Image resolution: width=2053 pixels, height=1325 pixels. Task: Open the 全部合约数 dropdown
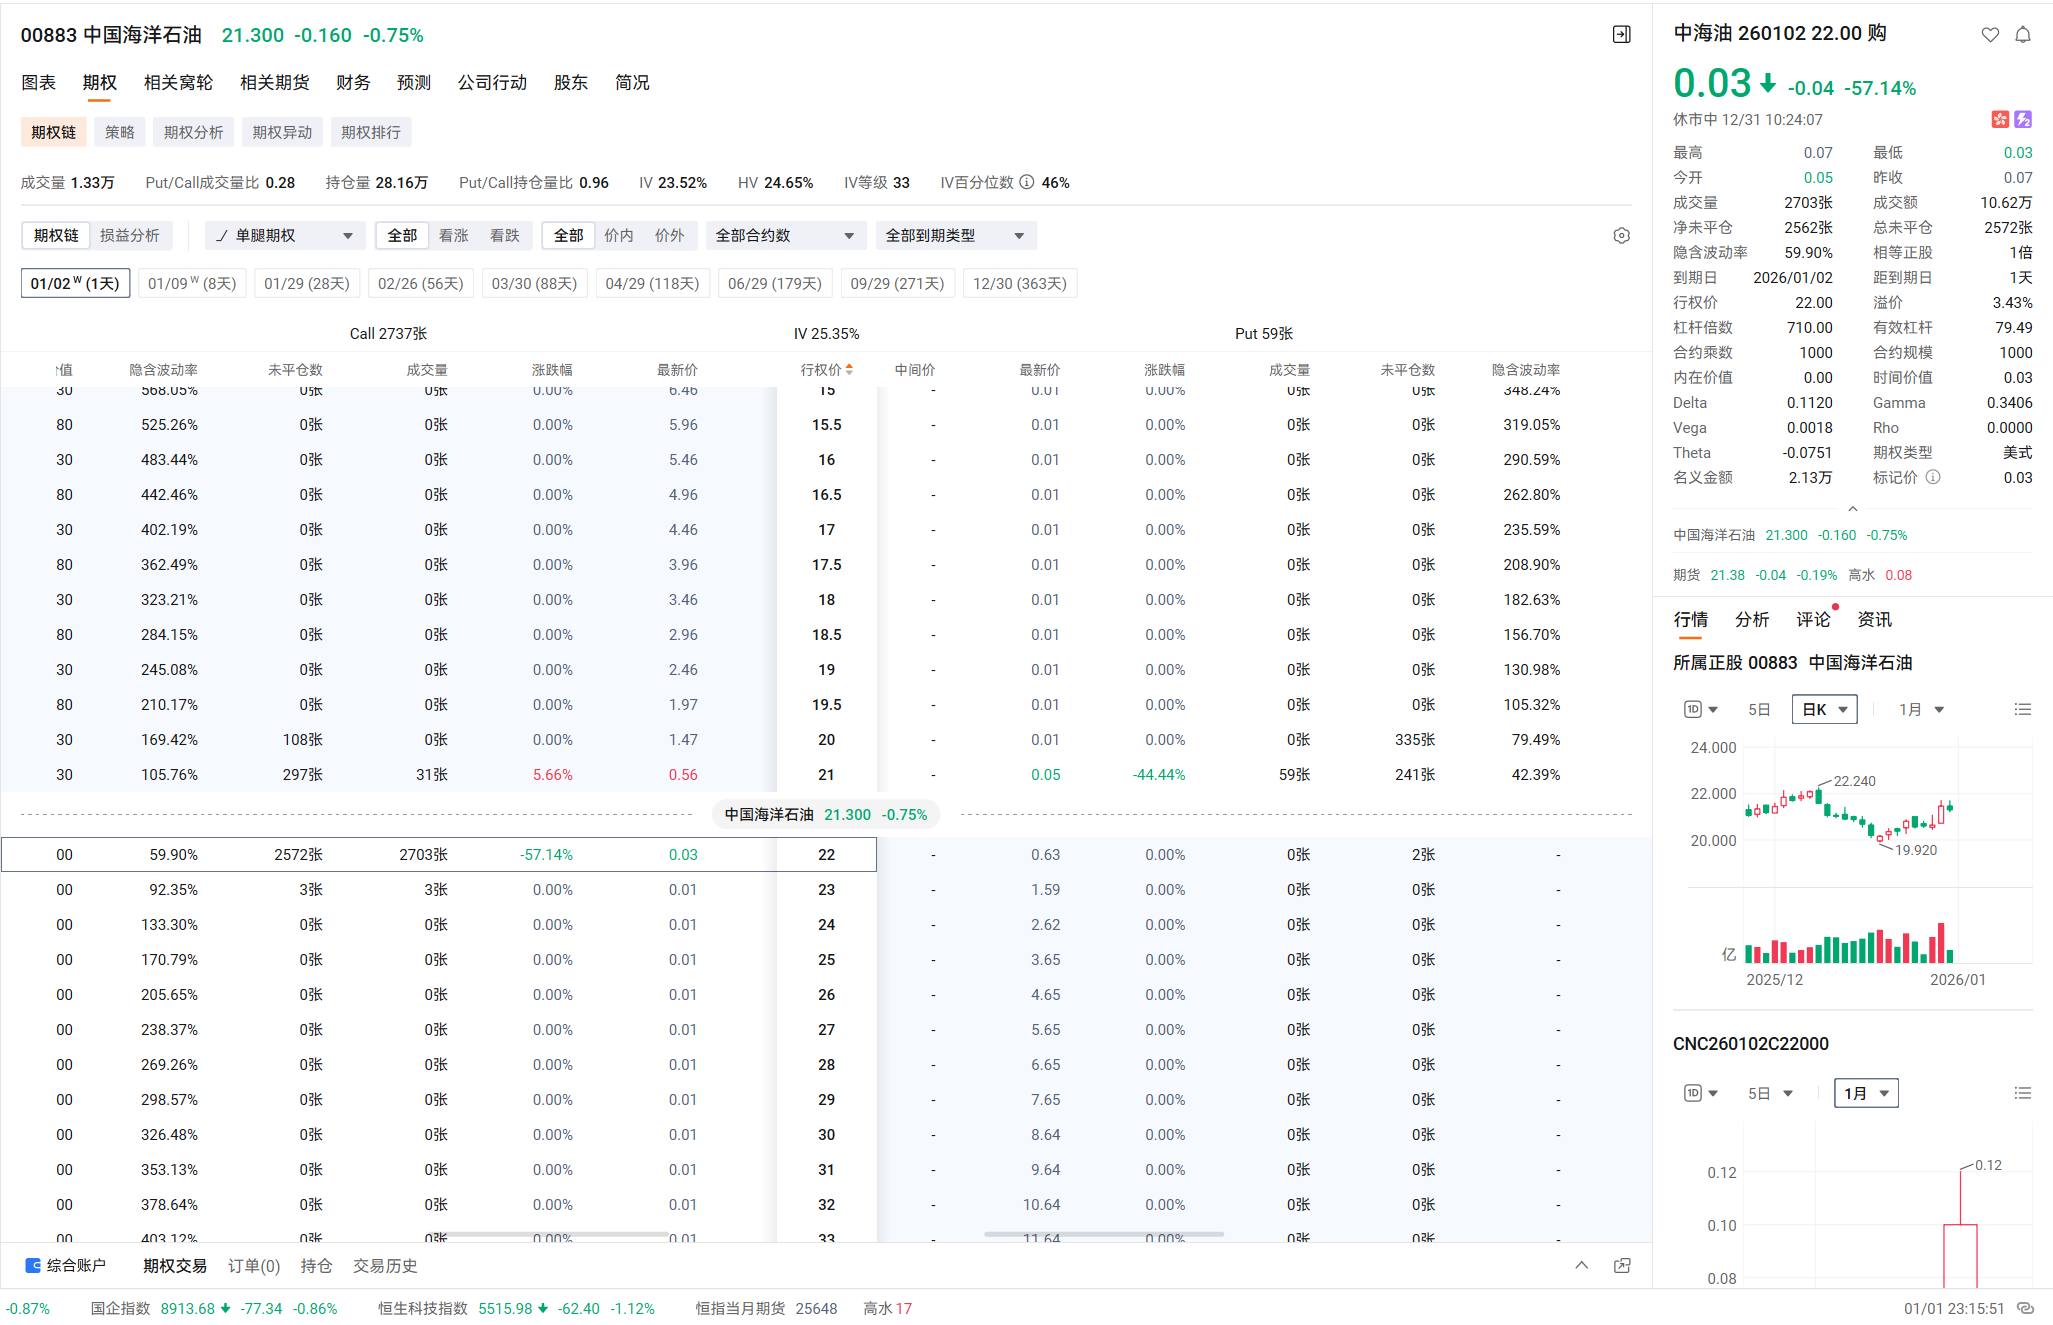(x=784, y=236)
